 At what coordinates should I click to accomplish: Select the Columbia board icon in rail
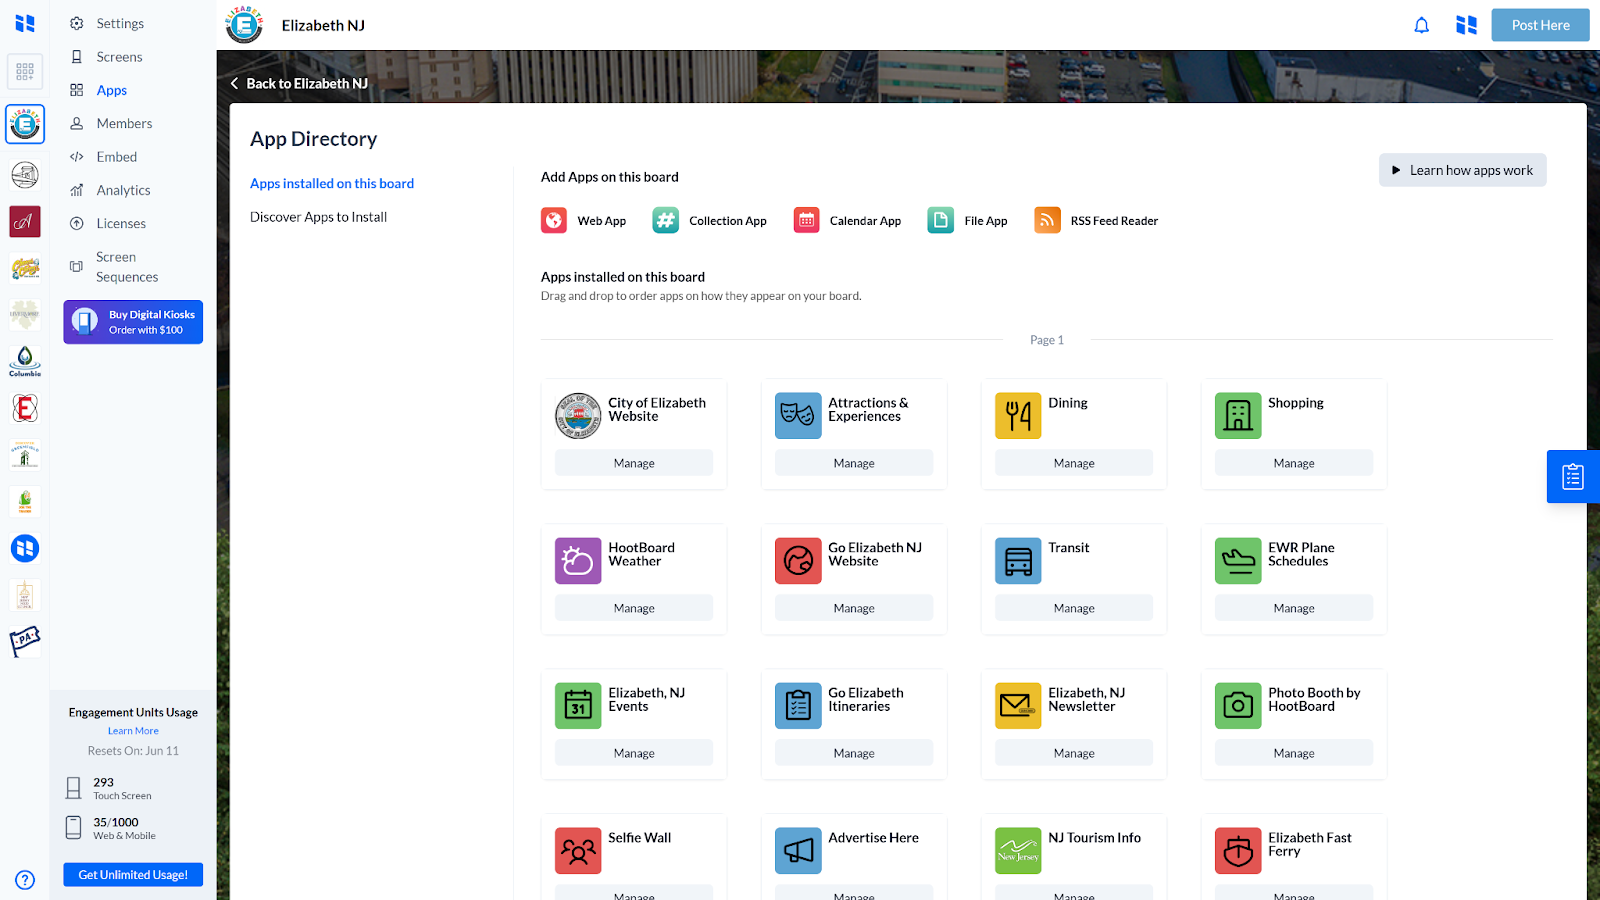click(25, 360)
